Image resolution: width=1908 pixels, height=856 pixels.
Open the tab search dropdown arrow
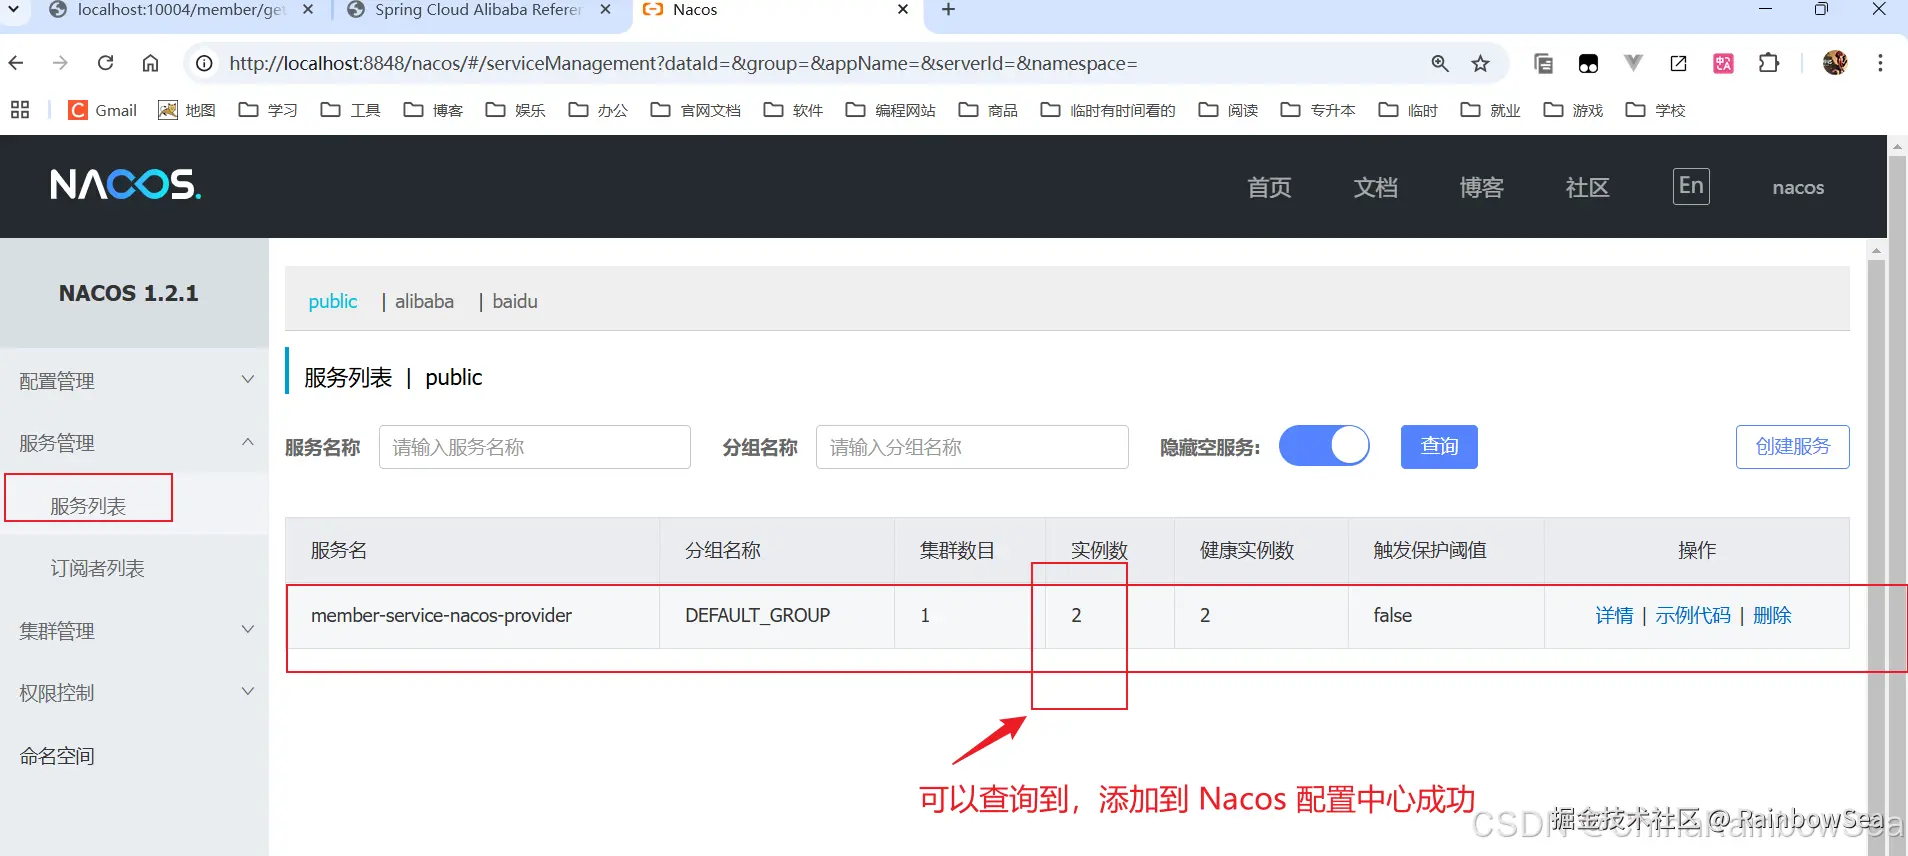coord(14,10)
